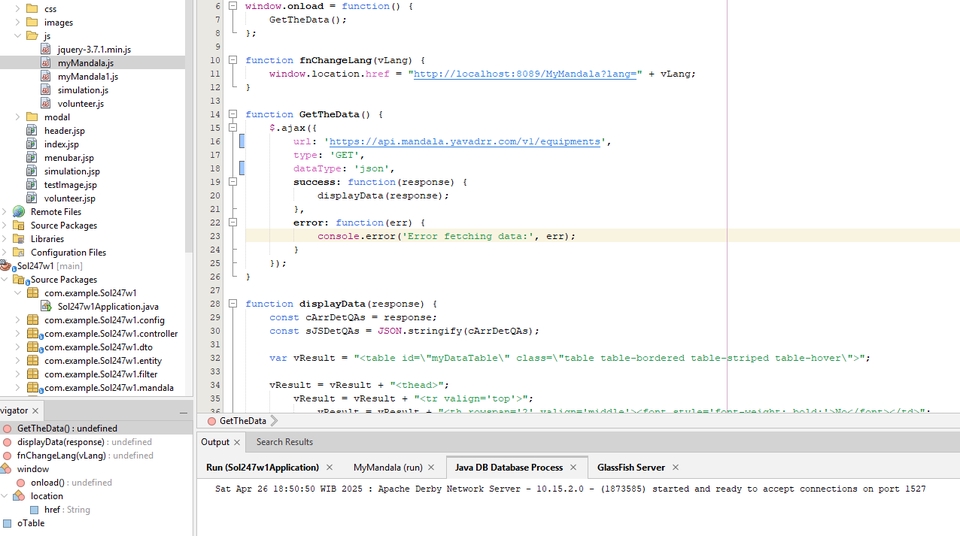Switch to the Search Results tab
This screenshot has width=960, height=536.
click(x=284, y=442)
